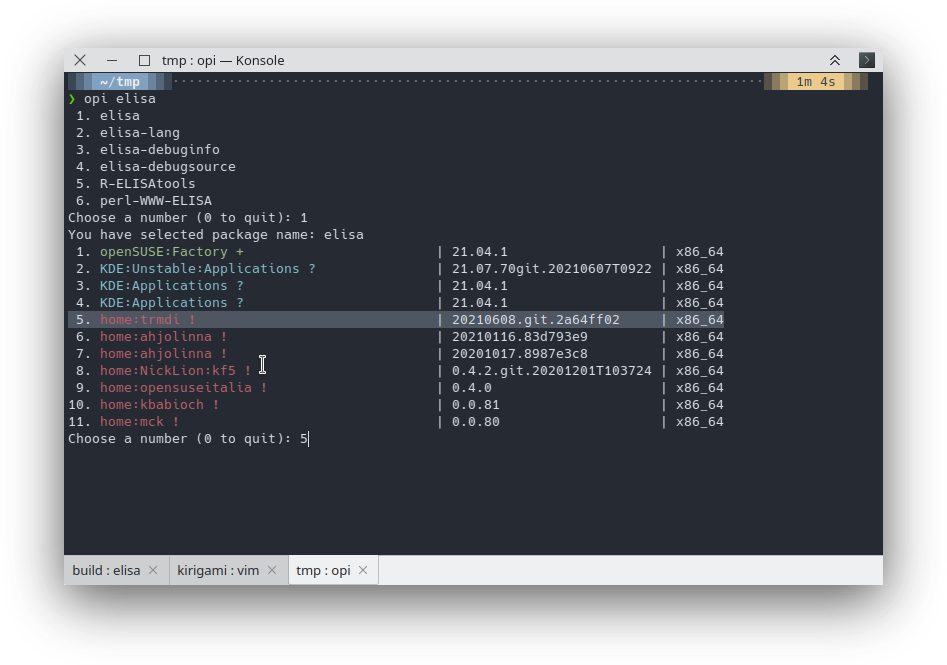947x665 pixels.
Task: Click version 0.0.81
Action: (x=475, y=405)
